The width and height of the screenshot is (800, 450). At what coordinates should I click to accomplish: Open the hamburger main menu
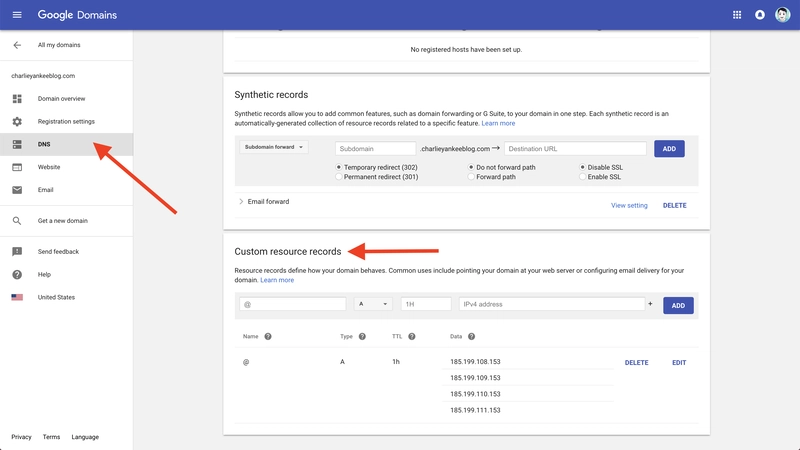point(17,15)
